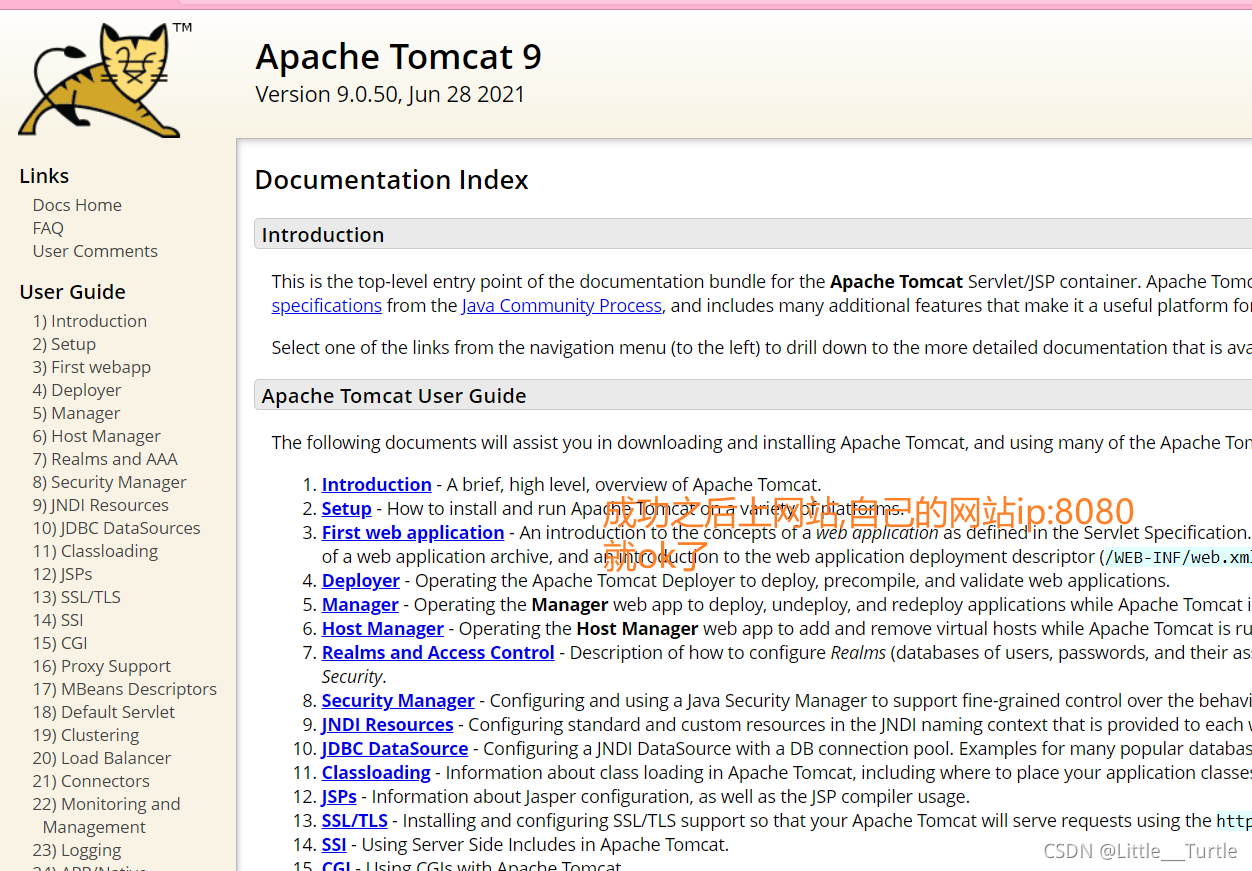Open Host Manager link in numbered list
The width and height of the screenshot is (1252, 871).
coord(383,628)
